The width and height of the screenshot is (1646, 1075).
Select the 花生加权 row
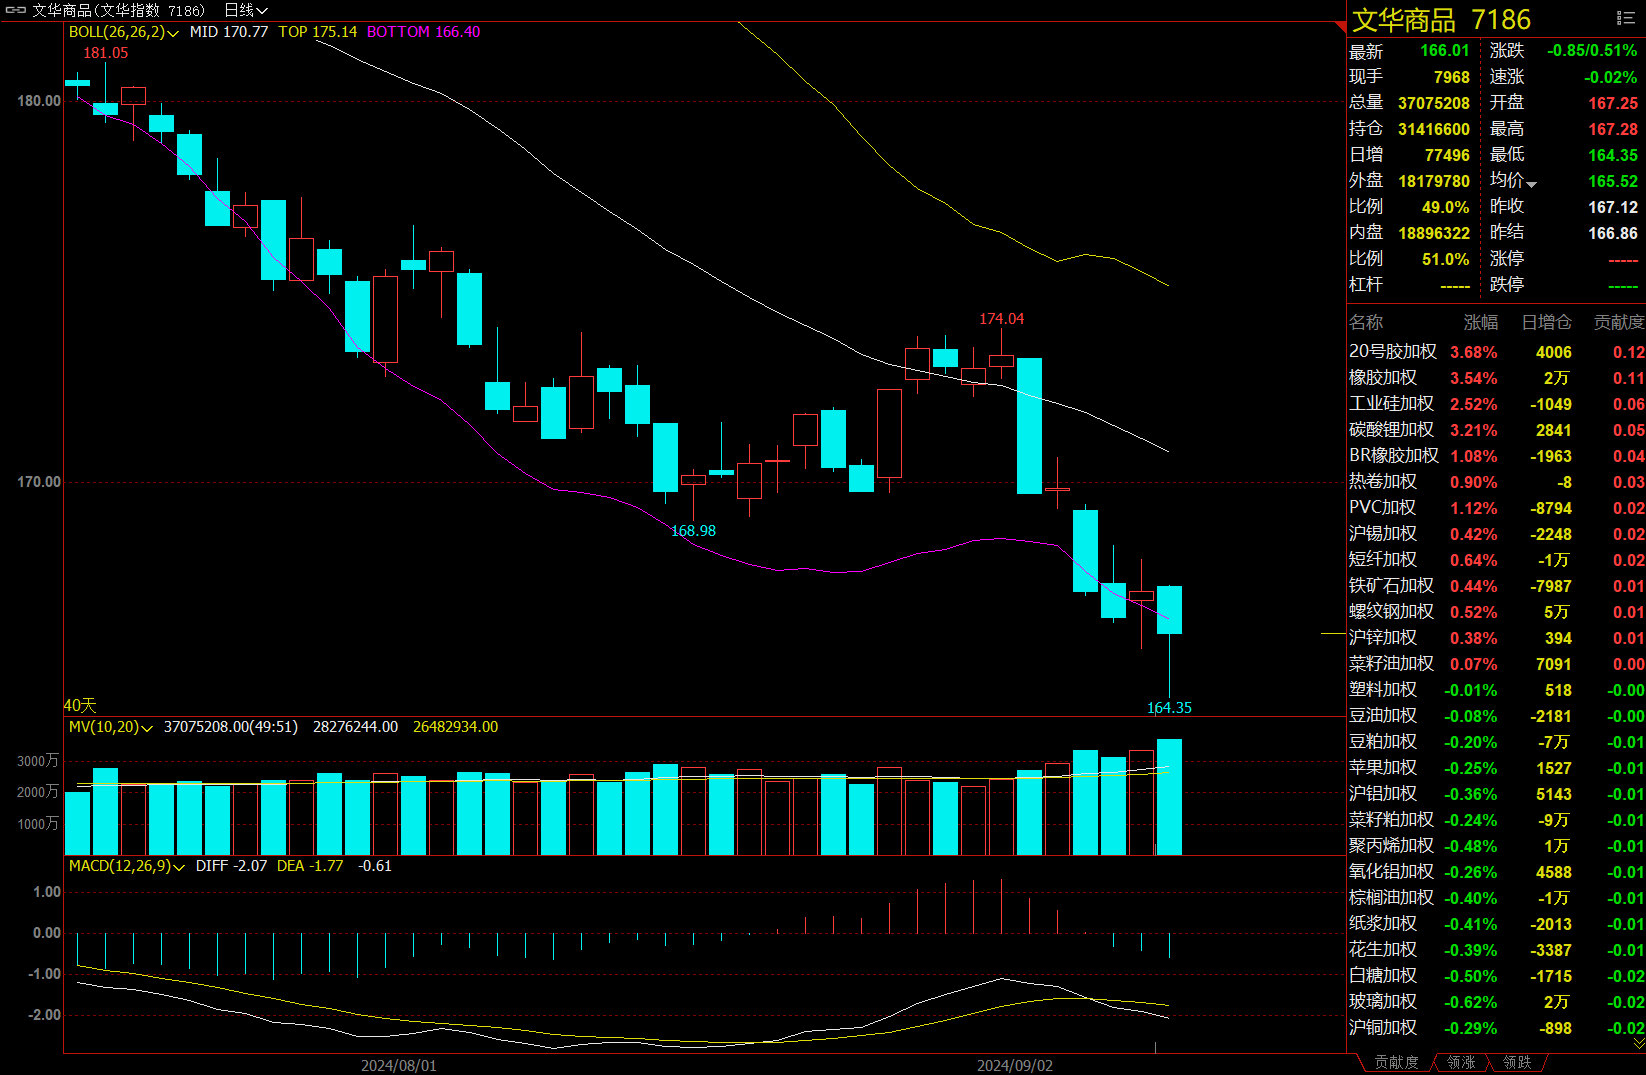coord(1496,950)
